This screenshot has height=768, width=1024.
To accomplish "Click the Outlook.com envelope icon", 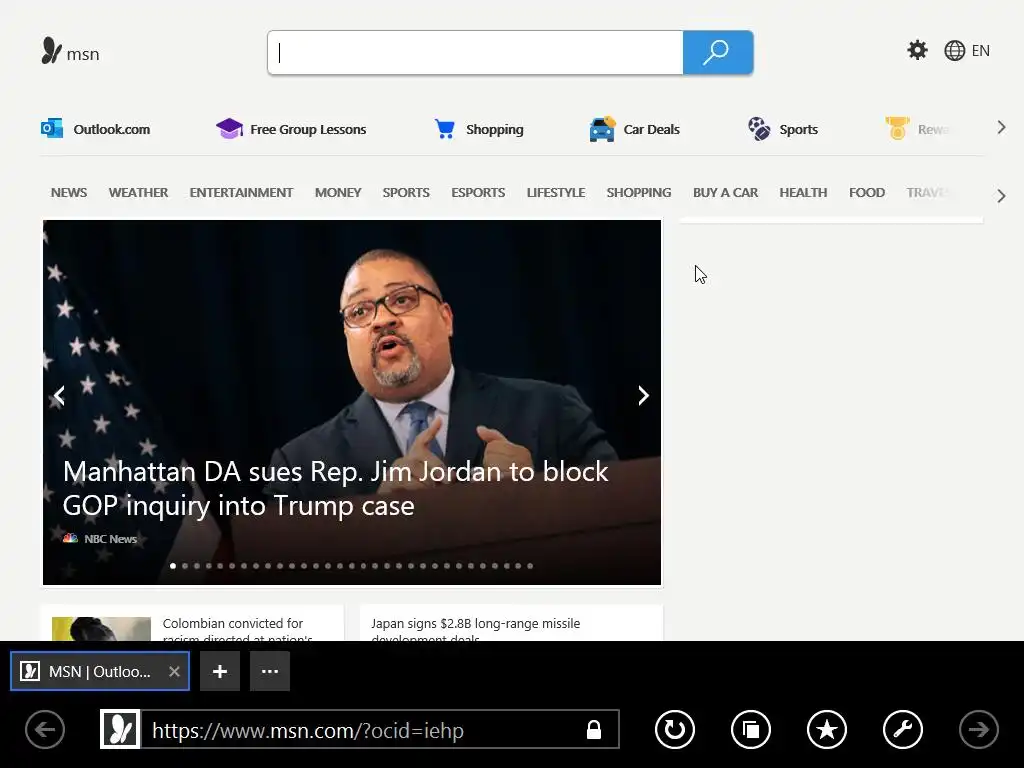I will (x=52, y=129).
